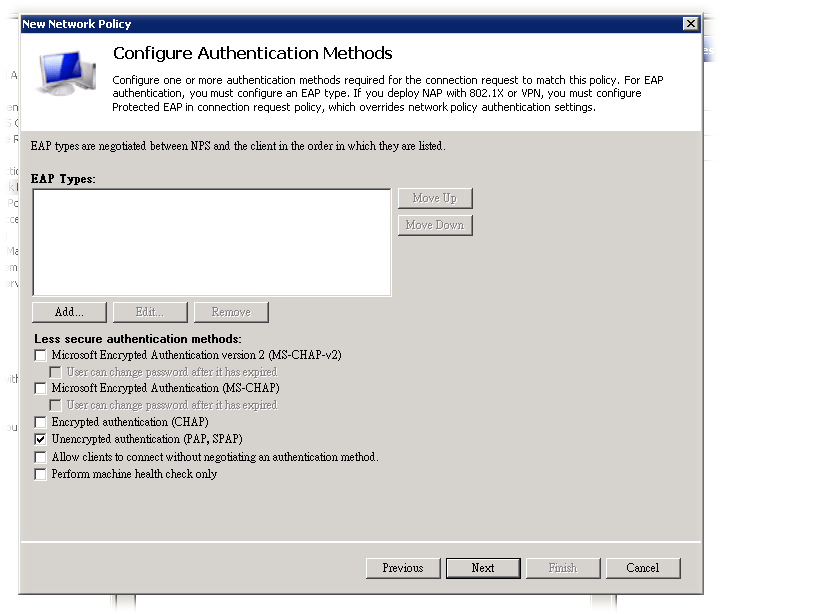
Task: Click the Finish button
Action: (x=563, y=568)
